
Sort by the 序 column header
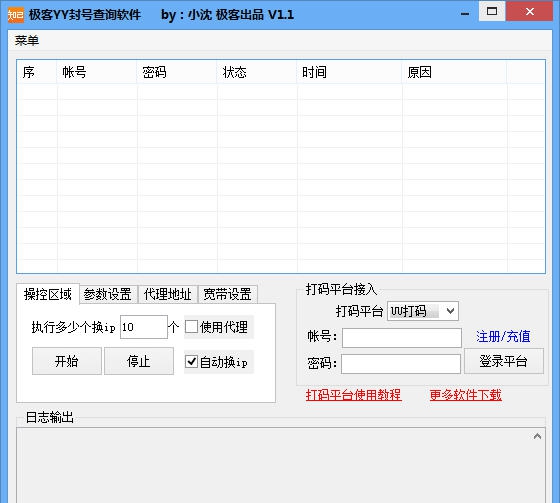(37, 72)
